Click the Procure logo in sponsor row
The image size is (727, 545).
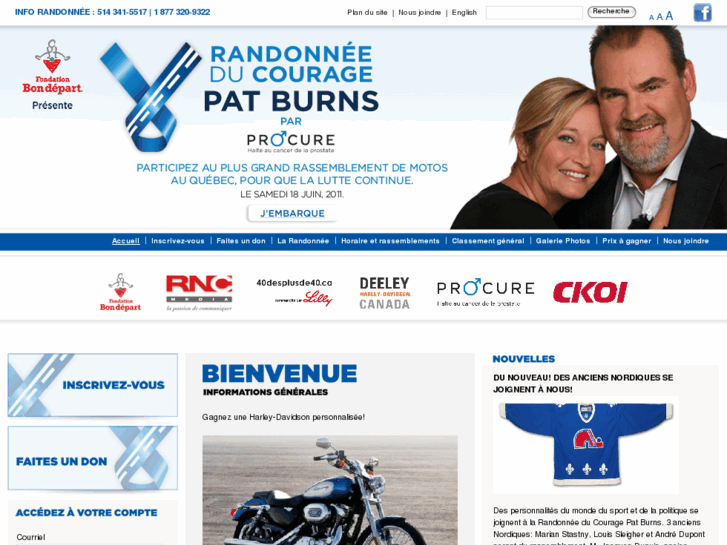485,293
